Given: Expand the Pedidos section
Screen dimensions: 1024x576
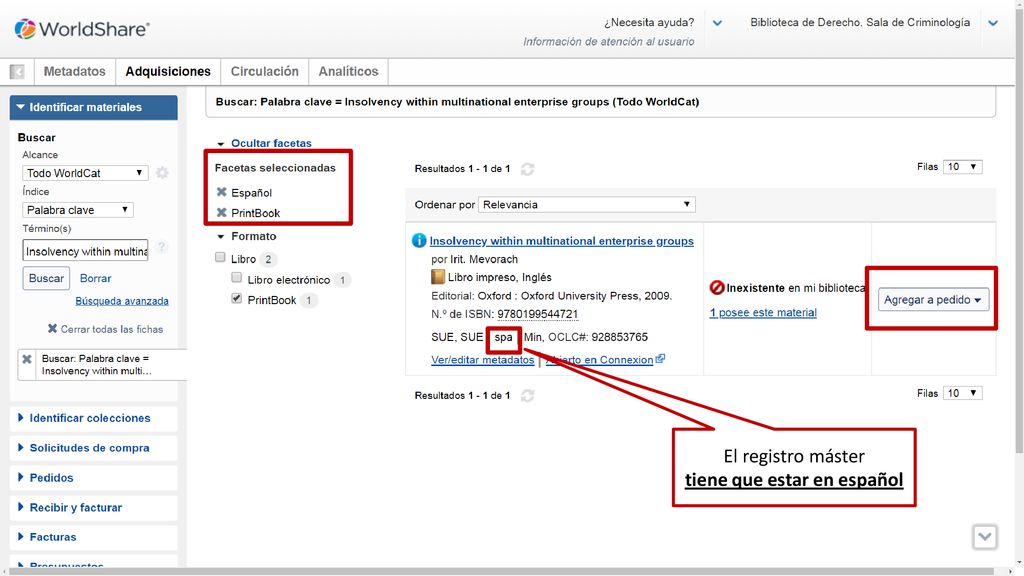Looking at the screenshot, I should pyautogui.click(x=93, y=477).
